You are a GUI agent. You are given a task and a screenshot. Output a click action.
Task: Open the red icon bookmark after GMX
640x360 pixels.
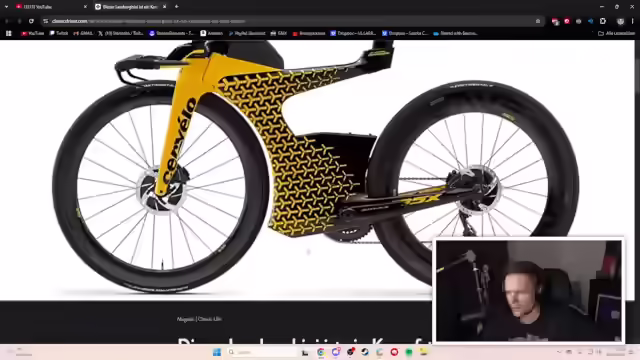[x=309, y=33]
